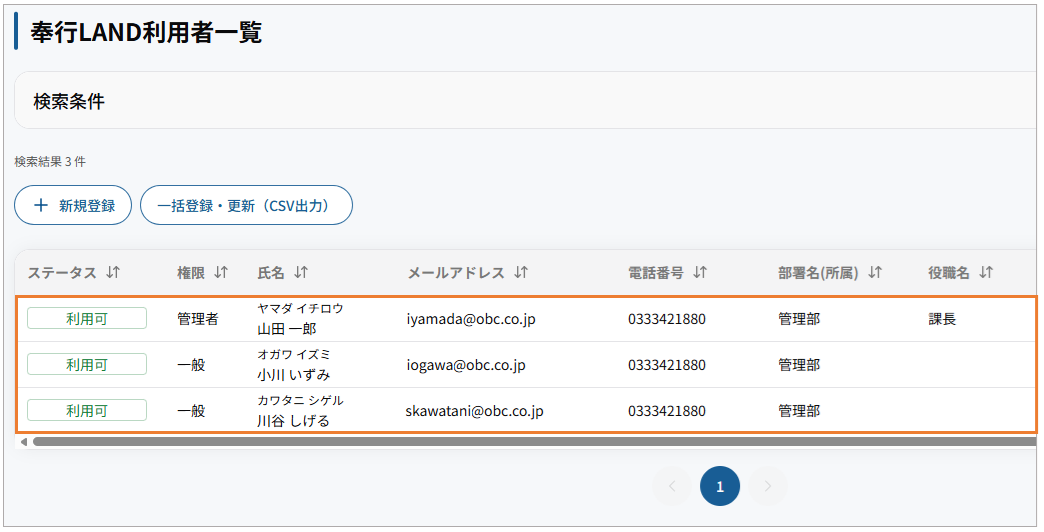Expand the 検索条件 panel

(526, 101)
